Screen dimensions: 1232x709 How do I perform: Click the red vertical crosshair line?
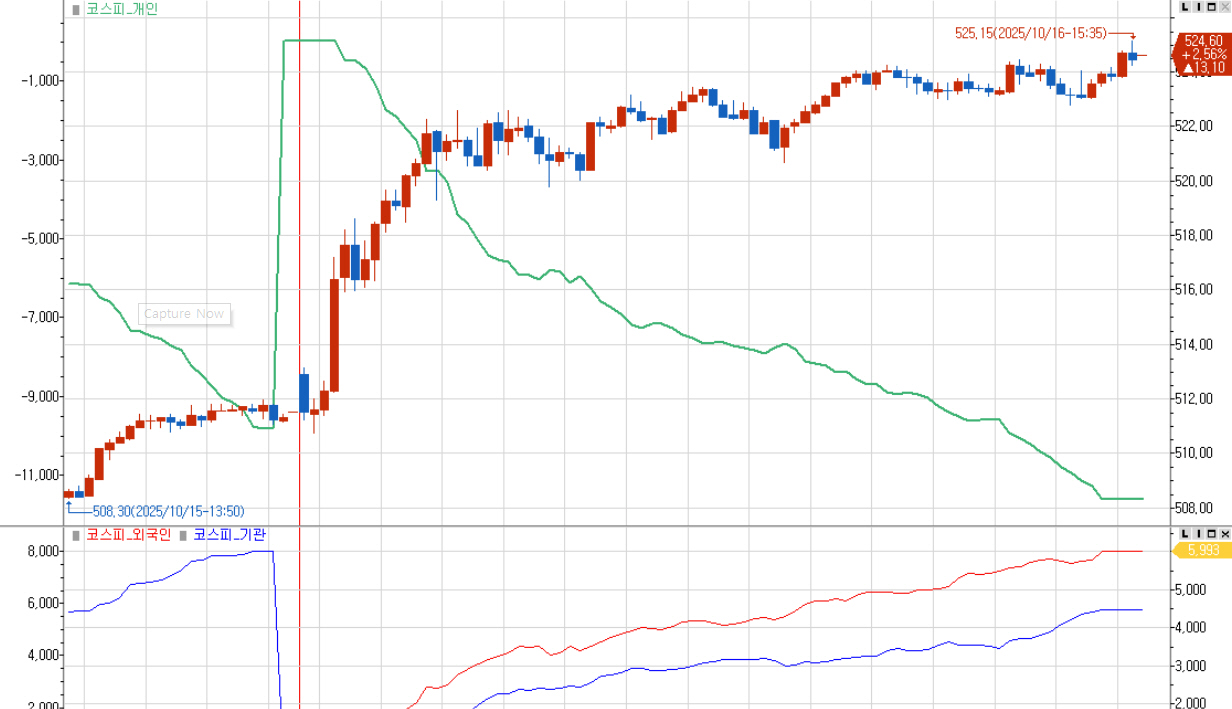coord(300,250)
